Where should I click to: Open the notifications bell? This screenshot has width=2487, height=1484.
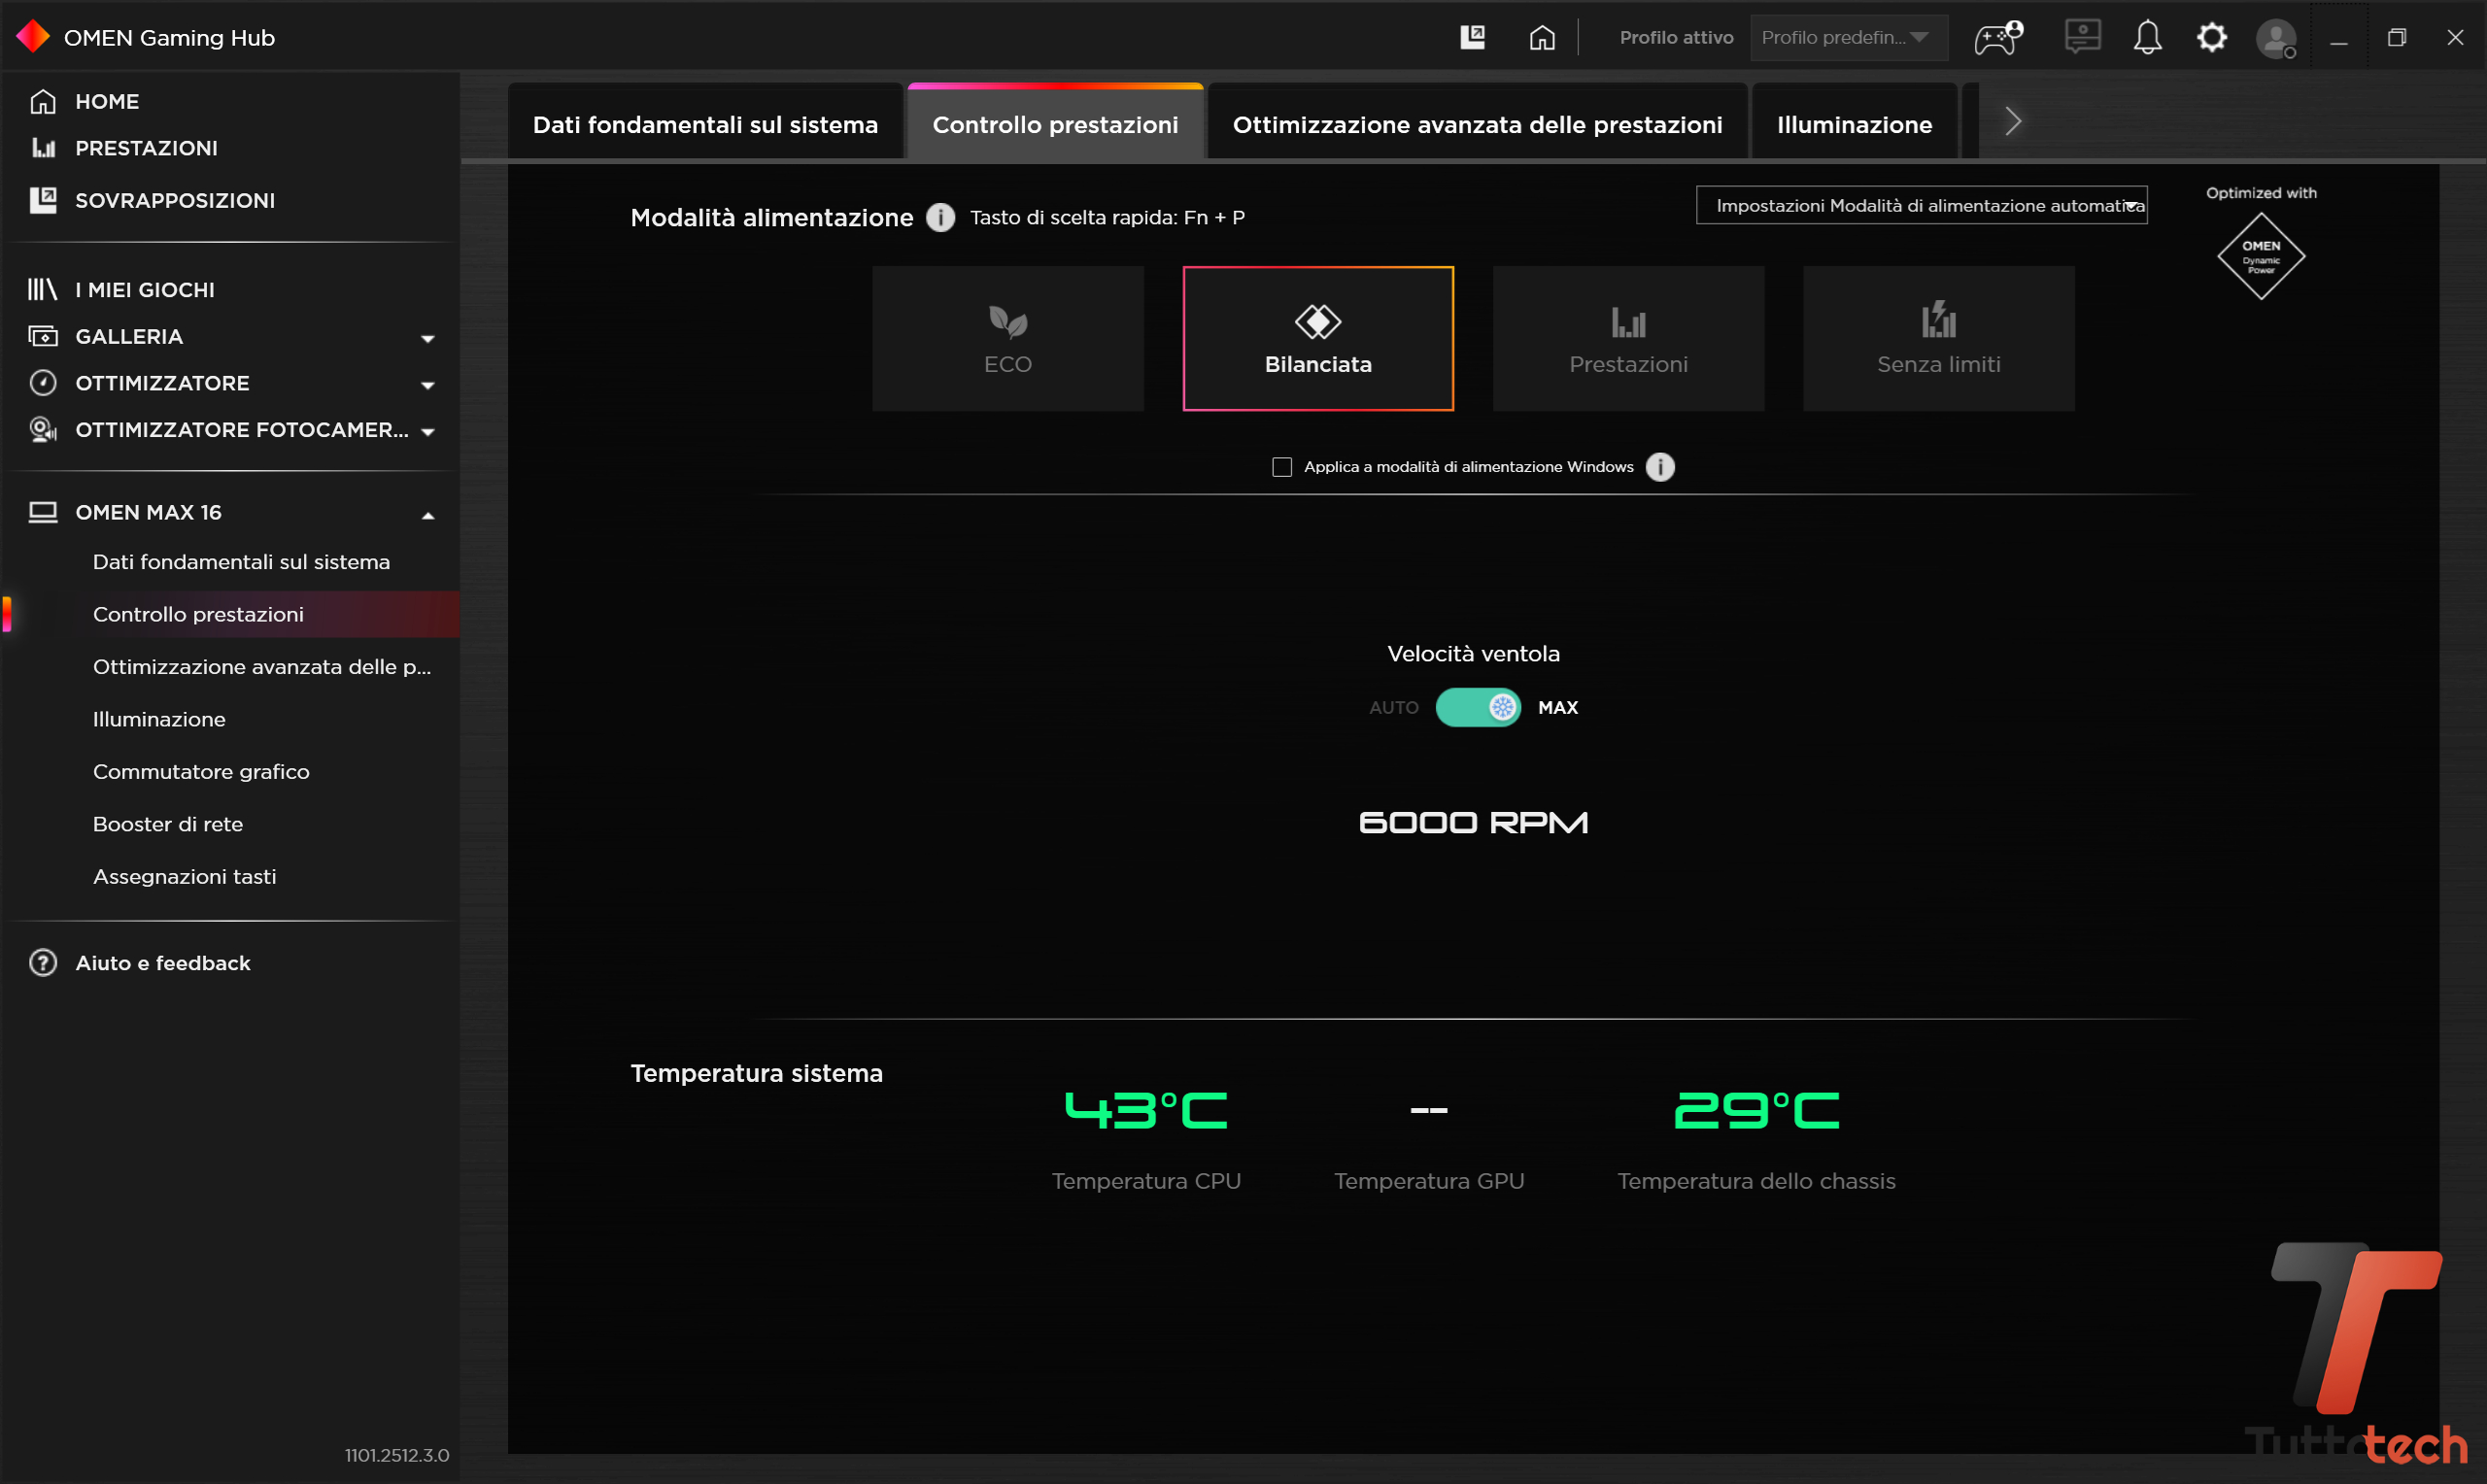coord(2147,38)
